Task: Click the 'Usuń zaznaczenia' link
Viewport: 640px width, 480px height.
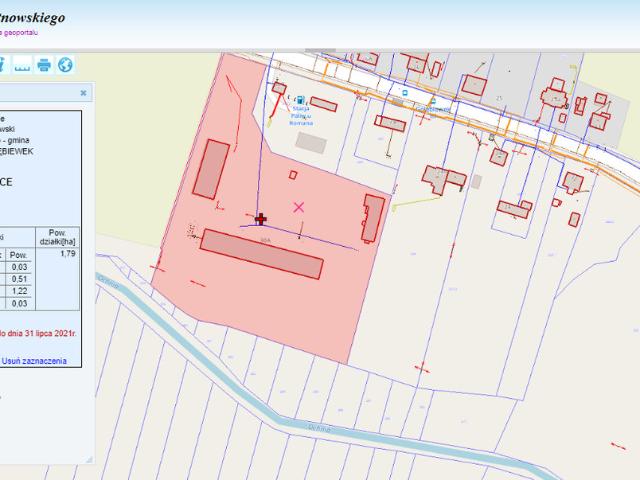Action: coord(35,361)
